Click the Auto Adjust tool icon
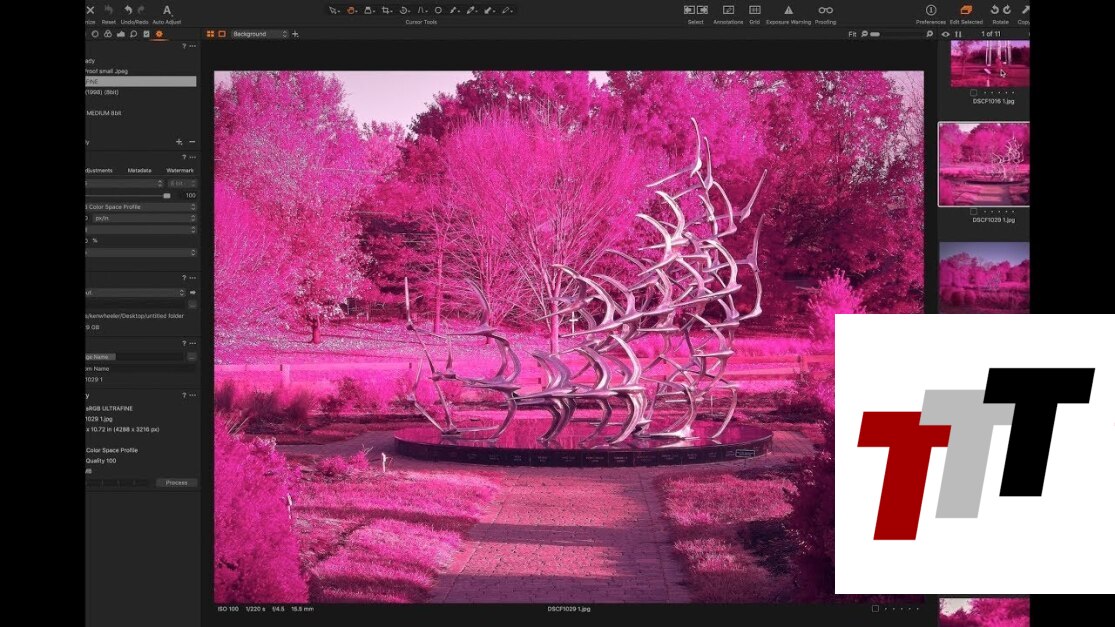Image resolution: width=1115 pixels, height=627 pixels. point(167,10)
